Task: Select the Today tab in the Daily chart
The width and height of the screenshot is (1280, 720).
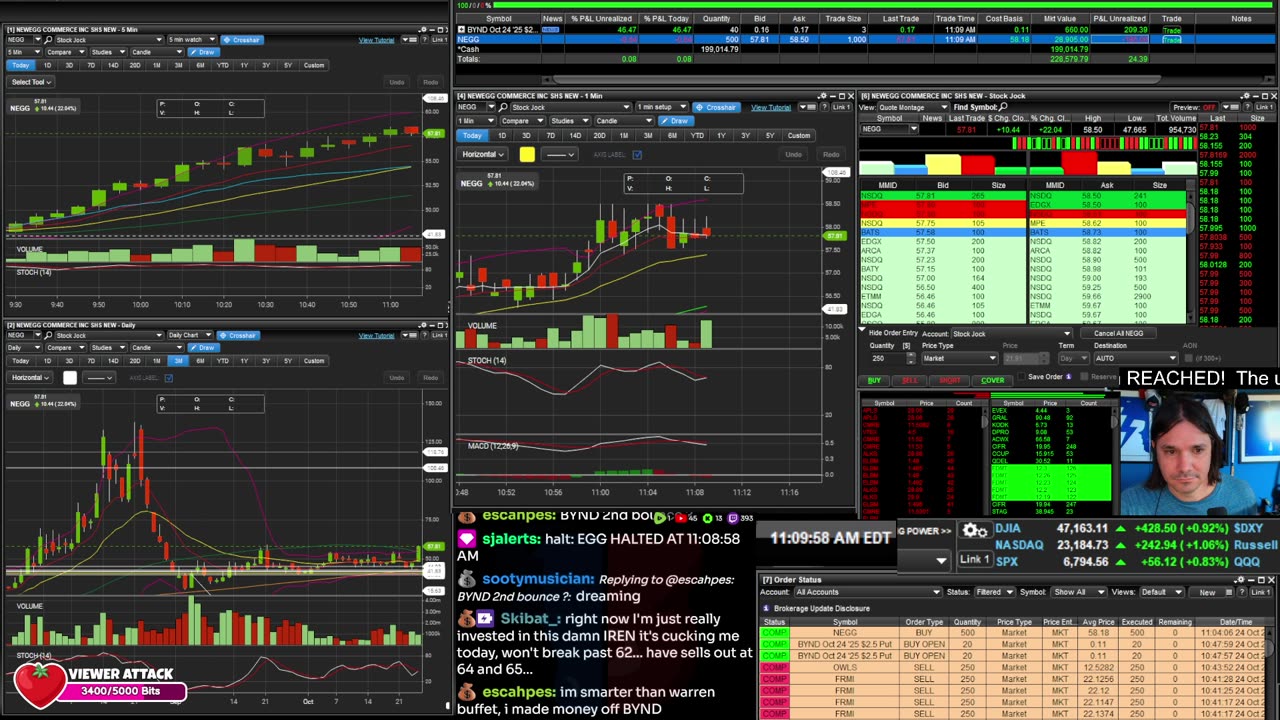Action: click(x=20, y=360)
